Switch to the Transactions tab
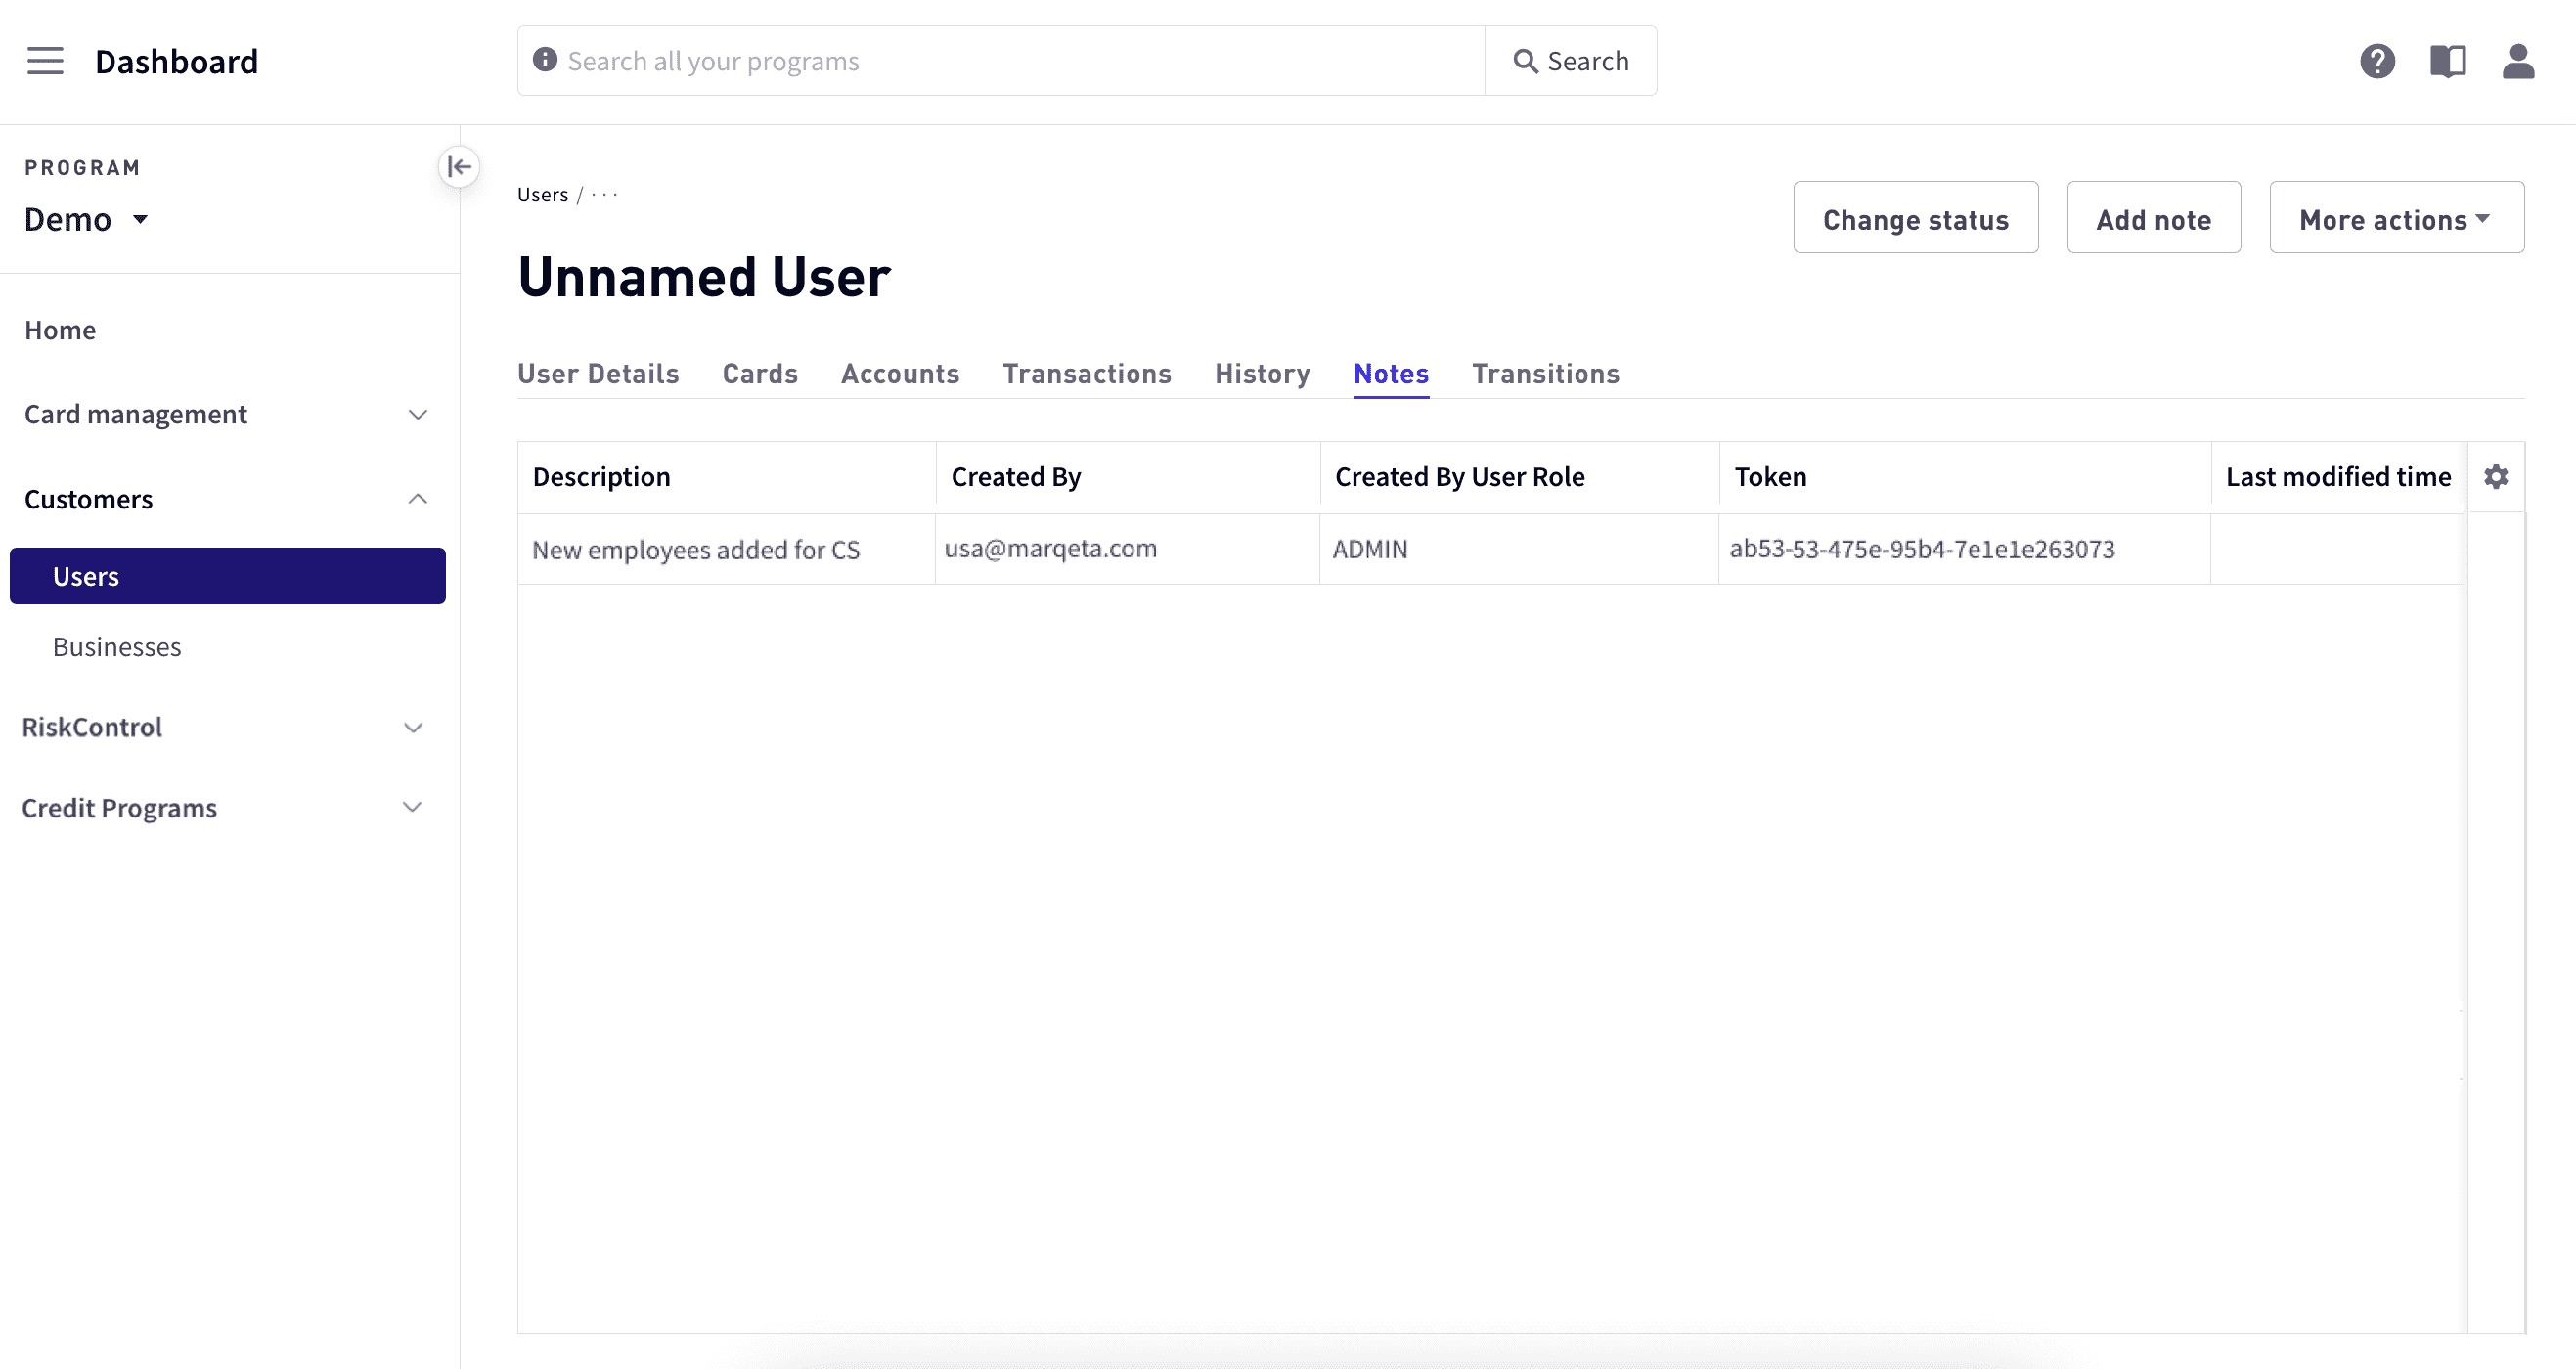The width and height of the screenshot is (2576, 1369). tap(1086, 374)
